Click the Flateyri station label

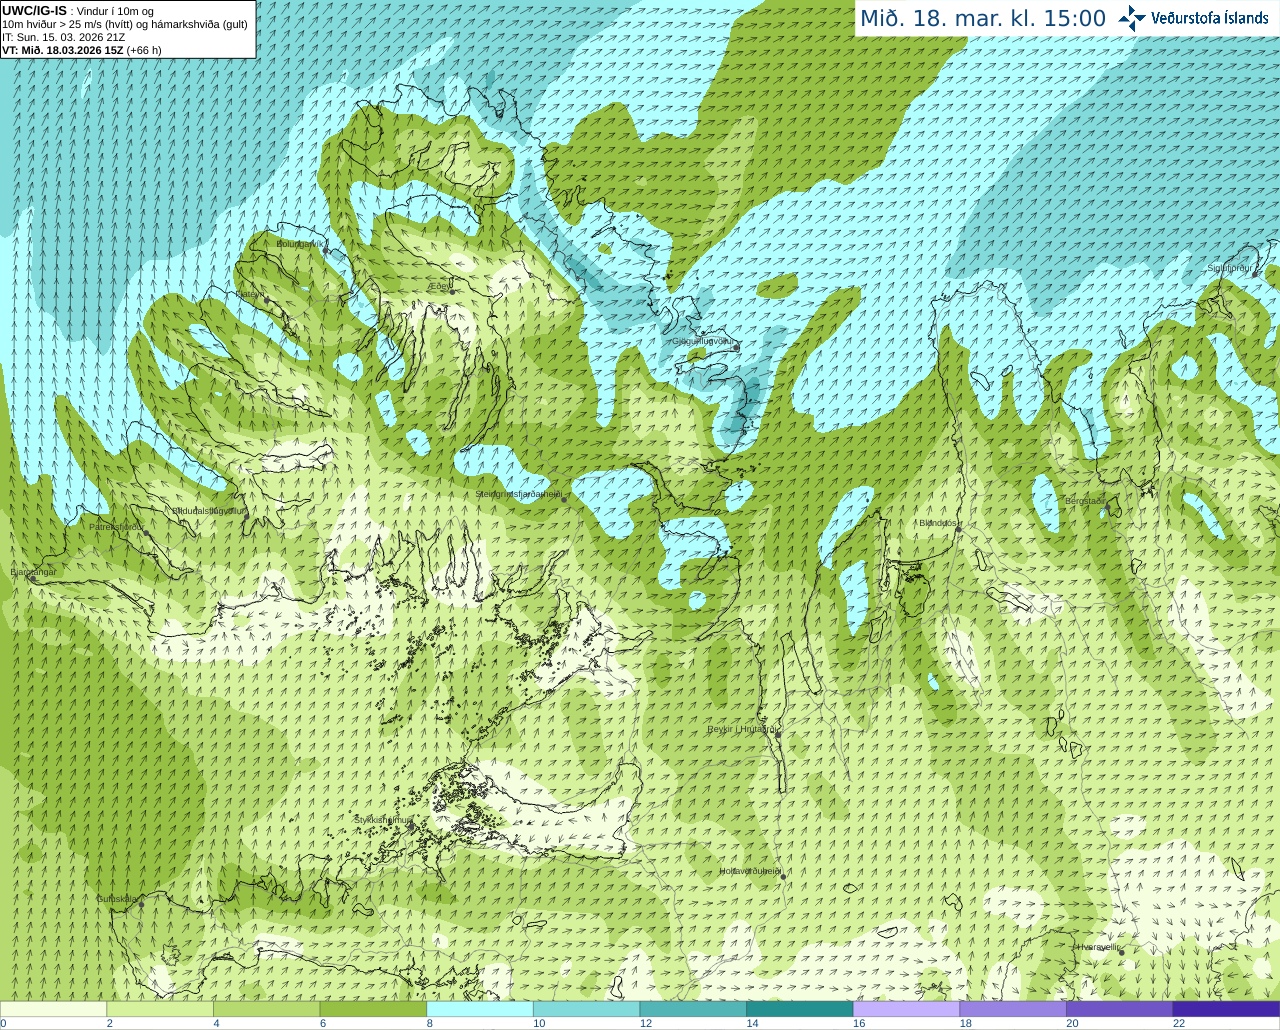click(x=249, y=294)
